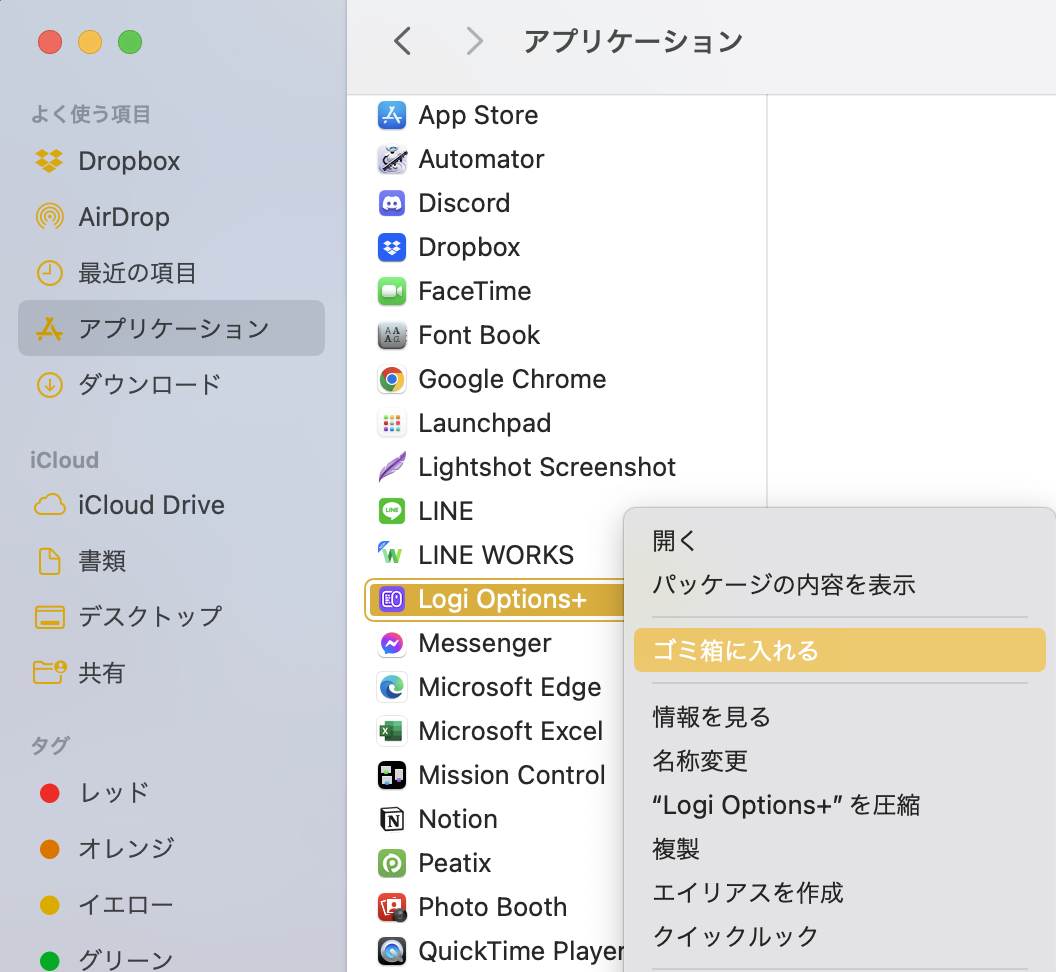This screenshot has width=1056, height=972.
Task: Launch FaceTime from the app list
Action: click(391, 291)
